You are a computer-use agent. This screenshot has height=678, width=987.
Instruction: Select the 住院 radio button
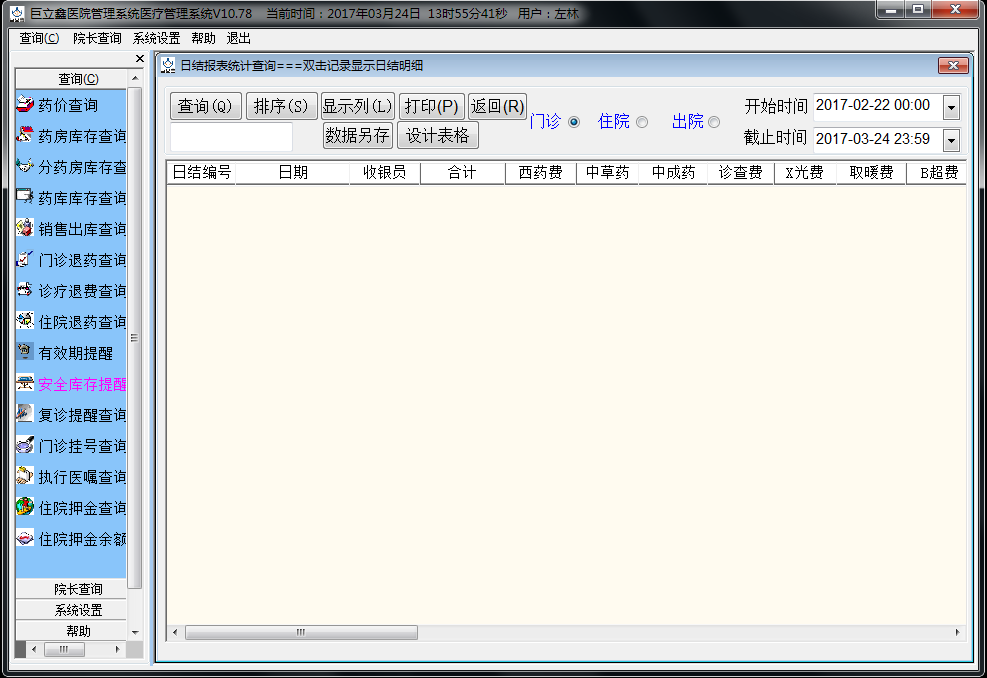point(642,122)
